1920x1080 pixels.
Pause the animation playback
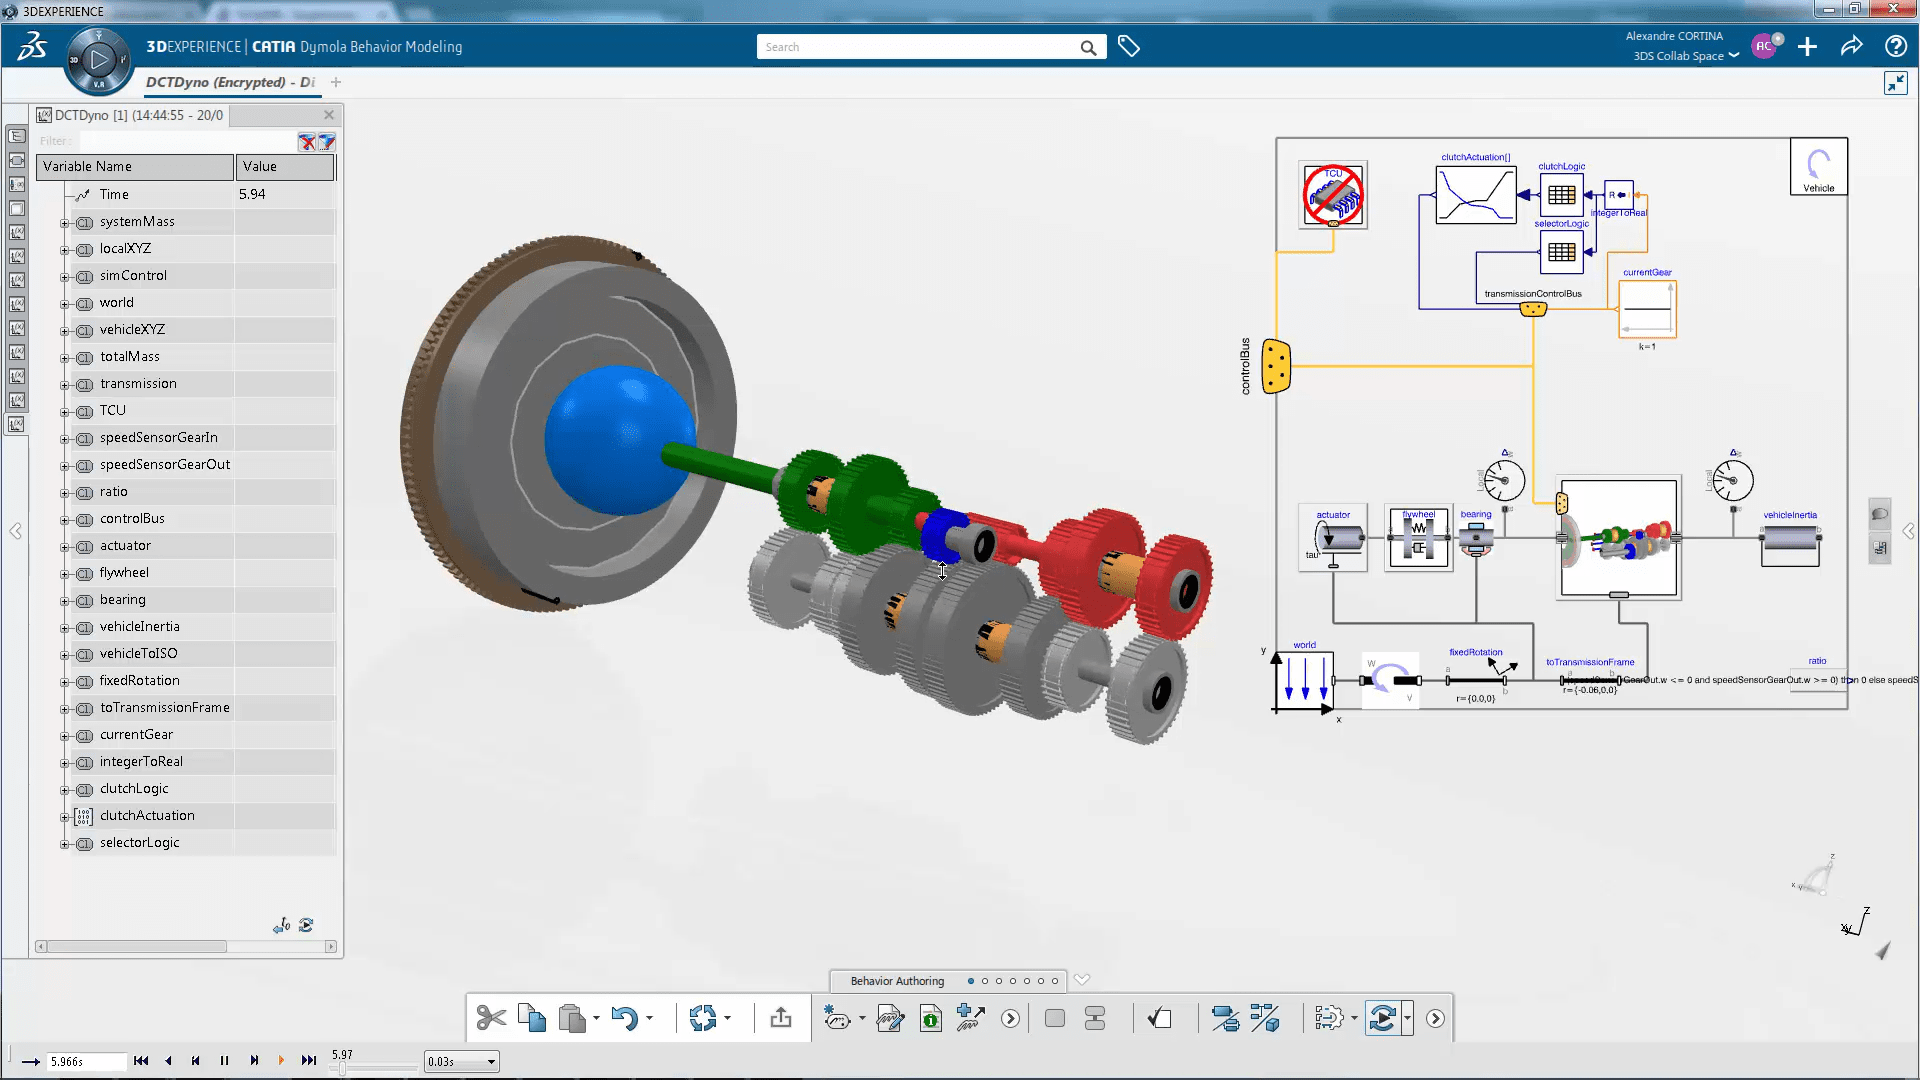pyautogui.click(x=224, y=1061)
